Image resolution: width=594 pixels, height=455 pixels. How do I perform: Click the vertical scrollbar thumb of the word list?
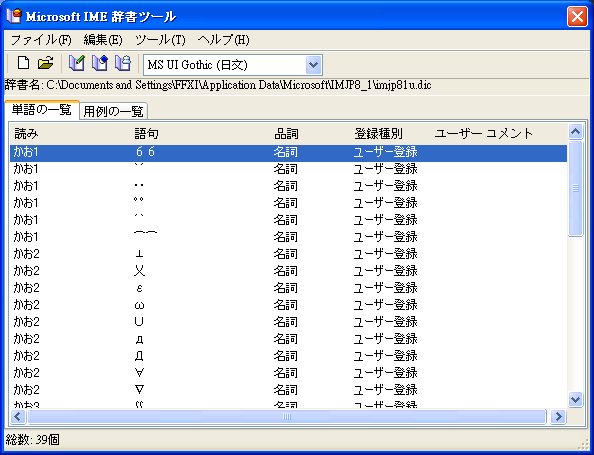click(x=575, y=188)
